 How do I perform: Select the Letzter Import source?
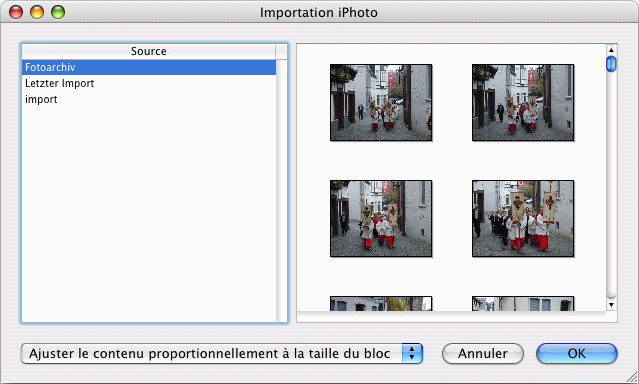click(149, 83)
